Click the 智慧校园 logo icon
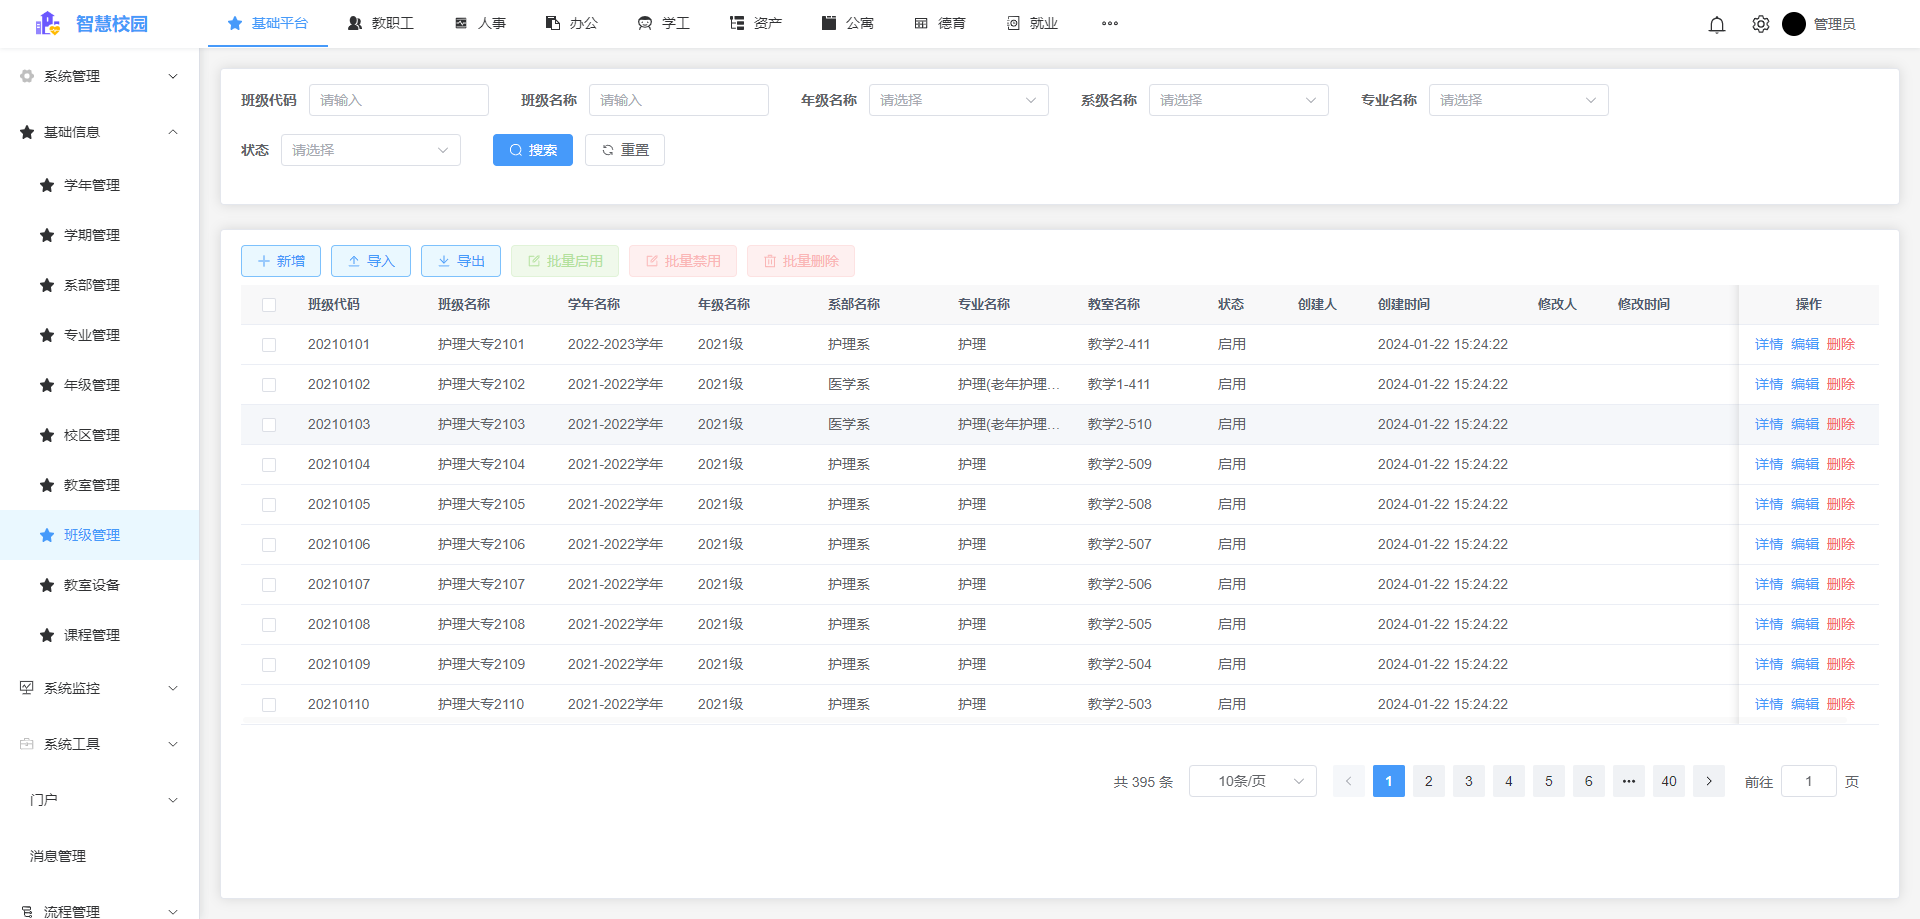Screen dimensions: 1920x919 click(47, 23)
